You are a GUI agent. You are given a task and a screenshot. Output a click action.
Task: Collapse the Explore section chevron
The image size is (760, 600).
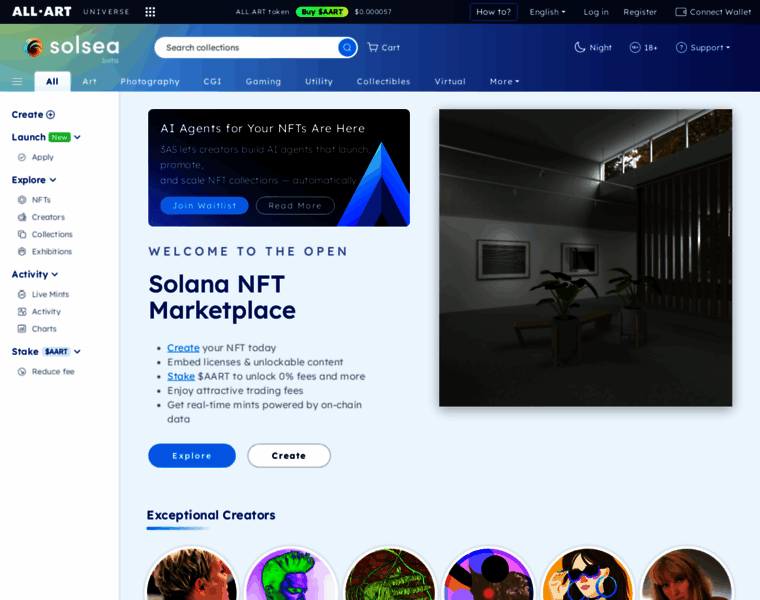pyautogui.click(x=53, y=180)
